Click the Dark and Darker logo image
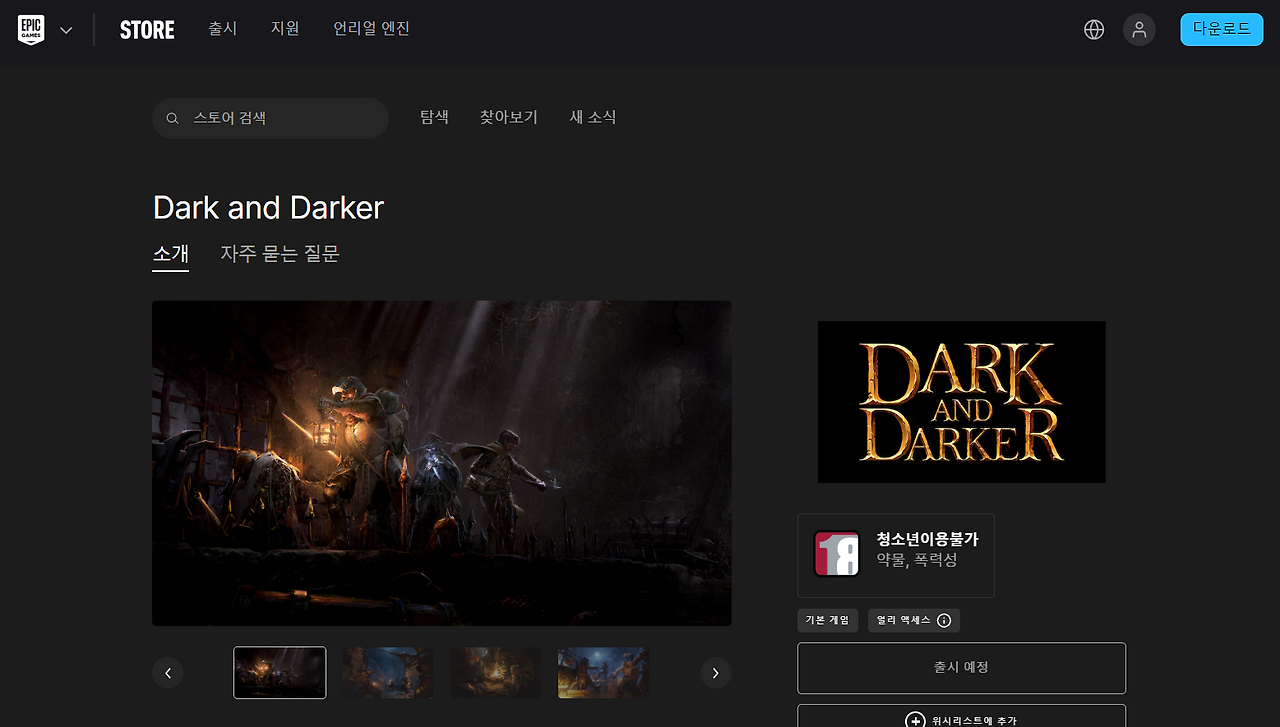The height and width of the screenshot is (727, 1280). [962, 402]
